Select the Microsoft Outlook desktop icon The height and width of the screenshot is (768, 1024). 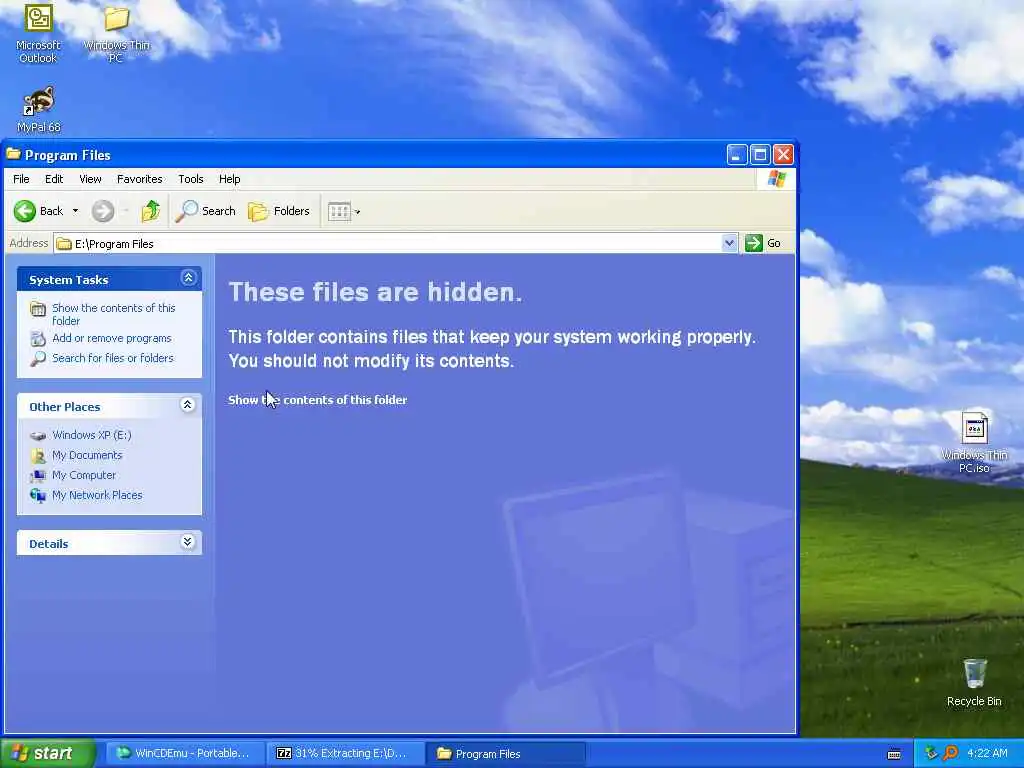[x=38, y=33]
